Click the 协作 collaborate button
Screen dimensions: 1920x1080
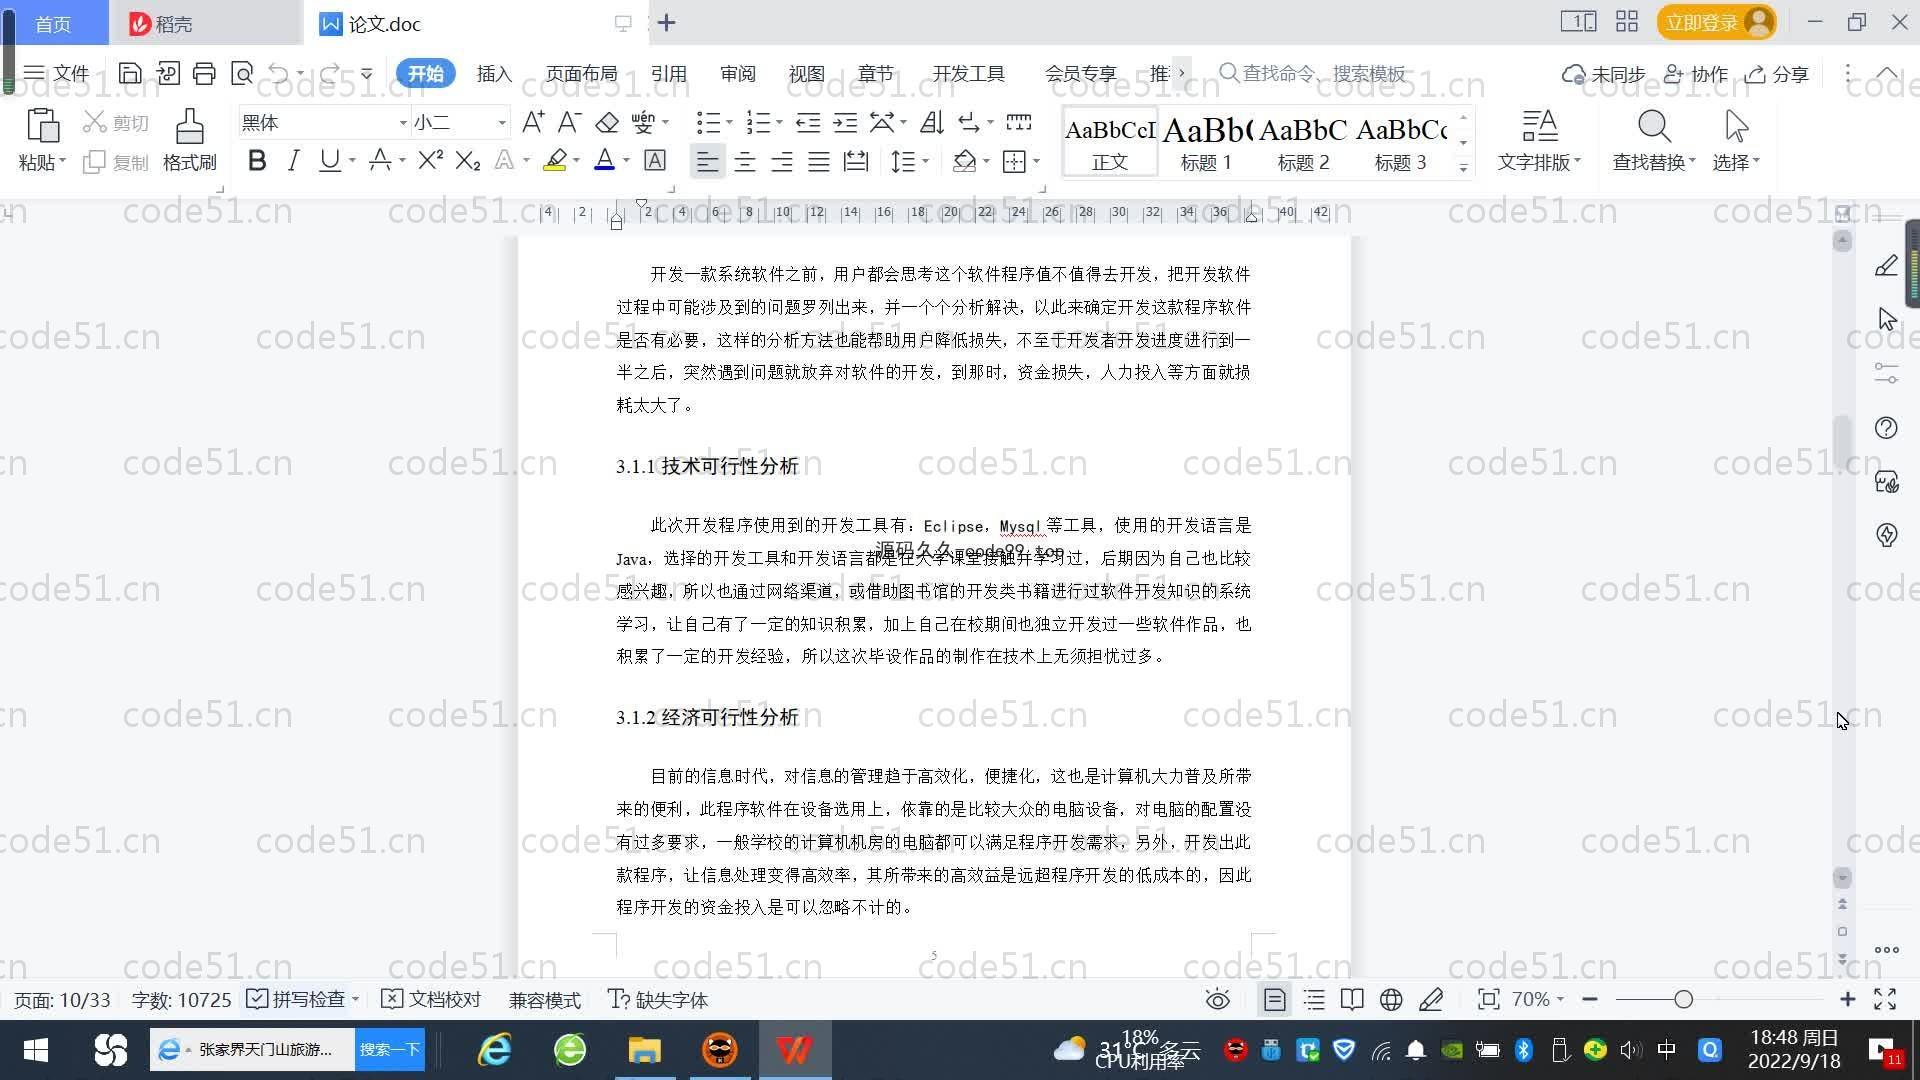pos(1696,73)
